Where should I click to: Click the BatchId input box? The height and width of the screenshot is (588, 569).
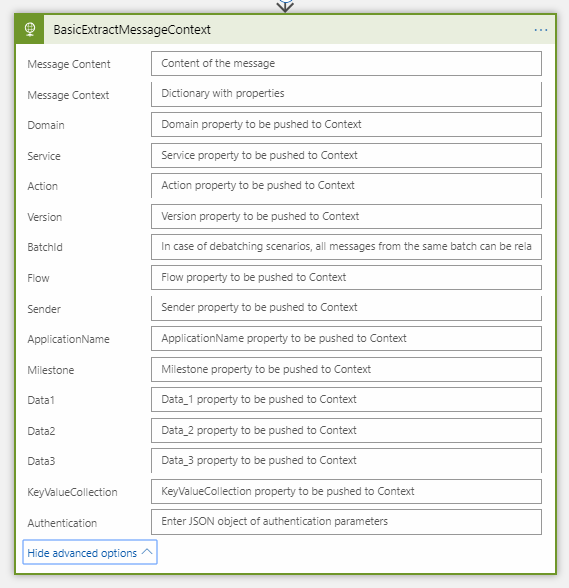pyautogui.click(x=346, y=247)
